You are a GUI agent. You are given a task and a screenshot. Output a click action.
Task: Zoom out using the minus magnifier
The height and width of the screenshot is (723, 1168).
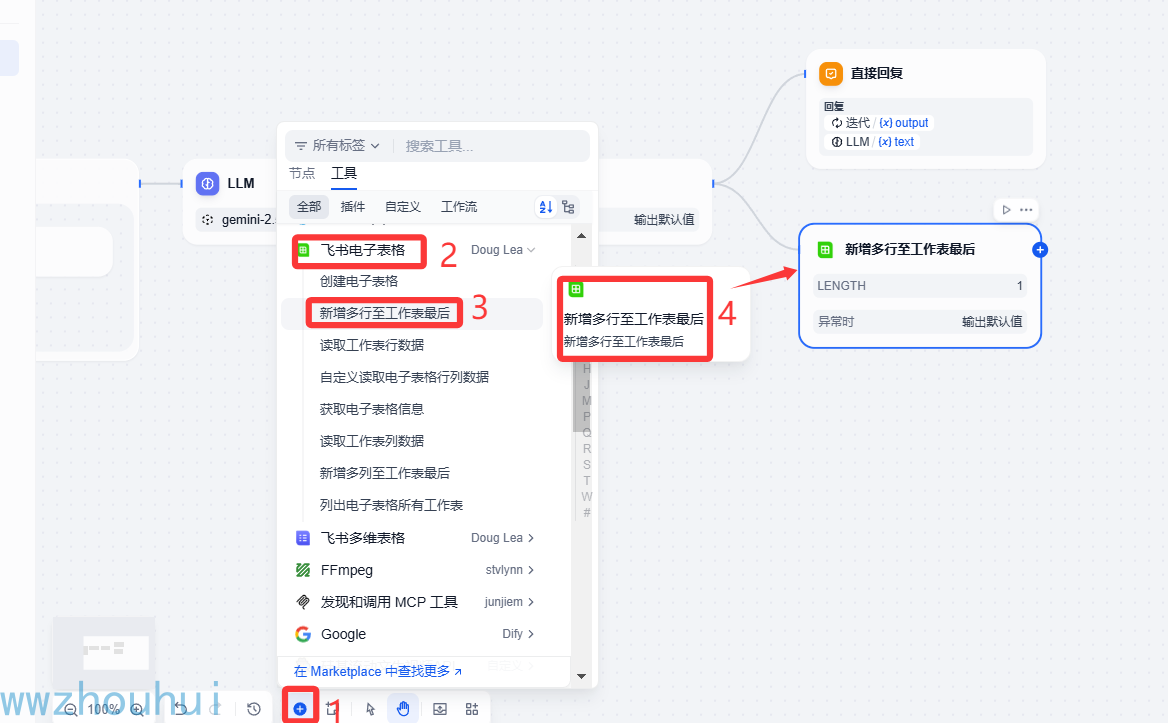point(71,710)
